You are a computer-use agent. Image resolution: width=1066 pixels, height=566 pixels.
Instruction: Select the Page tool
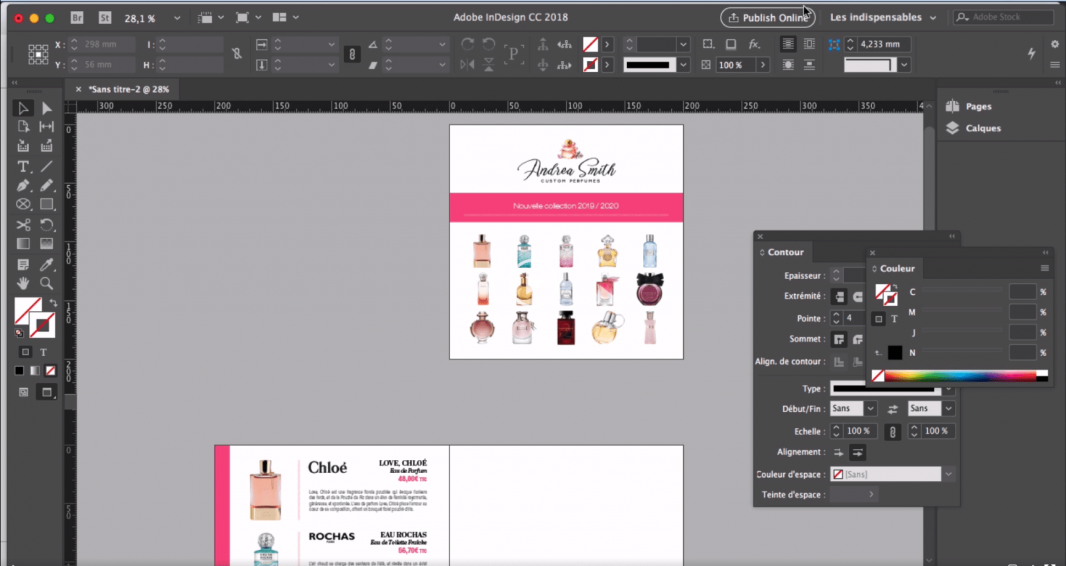point(23,126)
